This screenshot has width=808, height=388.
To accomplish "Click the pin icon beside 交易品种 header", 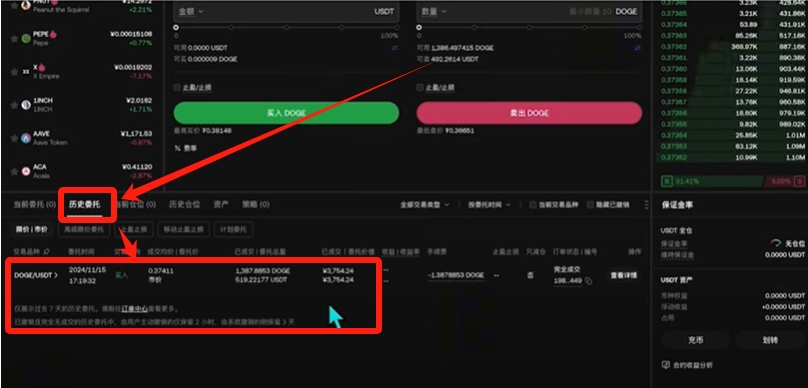I will [x=47, y=252].
